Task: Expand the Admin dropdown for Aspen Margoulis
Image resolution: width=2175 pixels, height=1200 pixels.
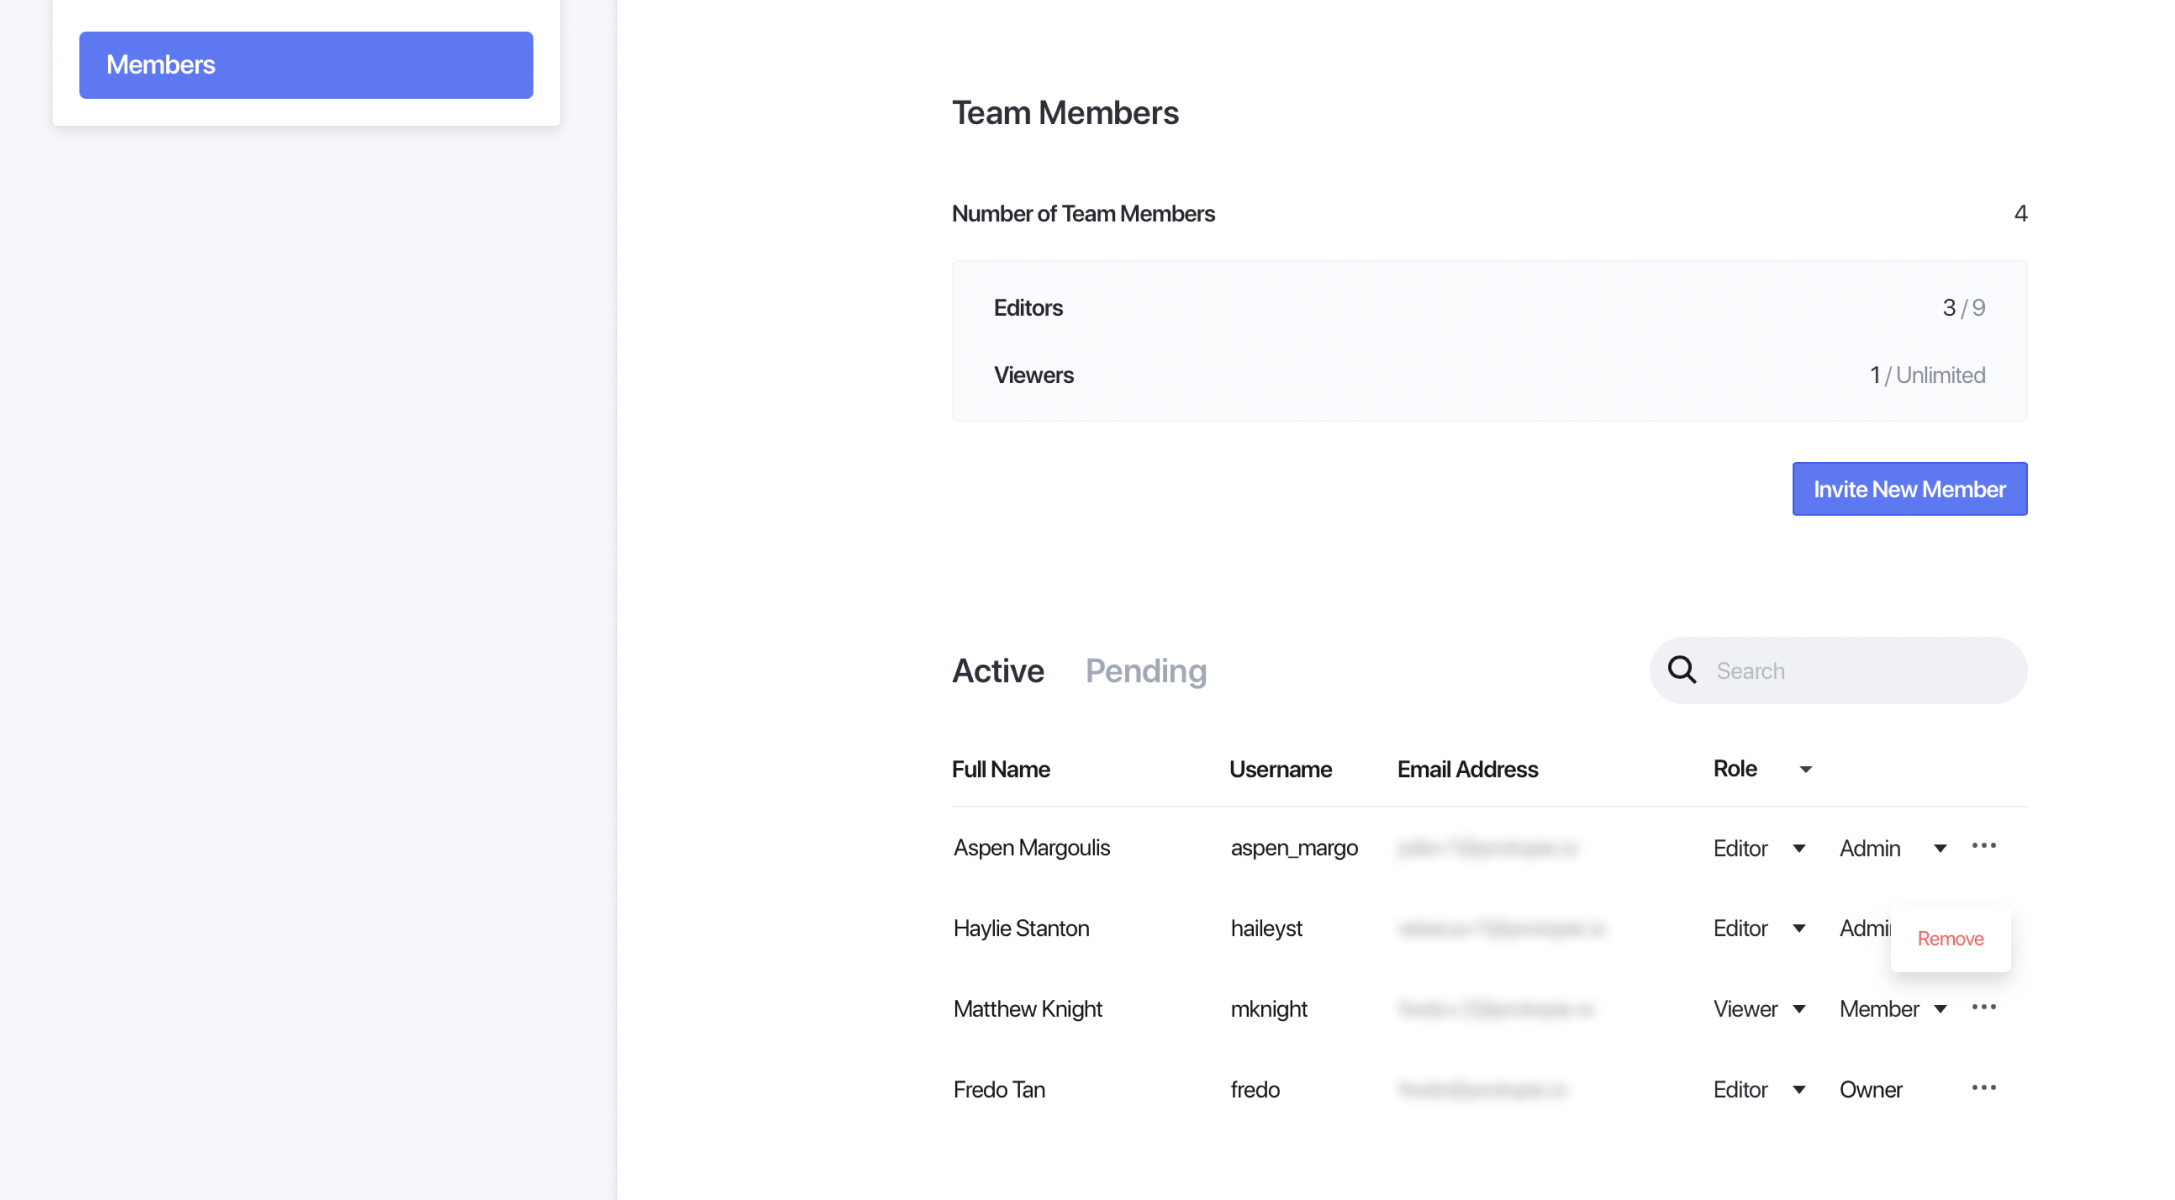Action: 1893,848
